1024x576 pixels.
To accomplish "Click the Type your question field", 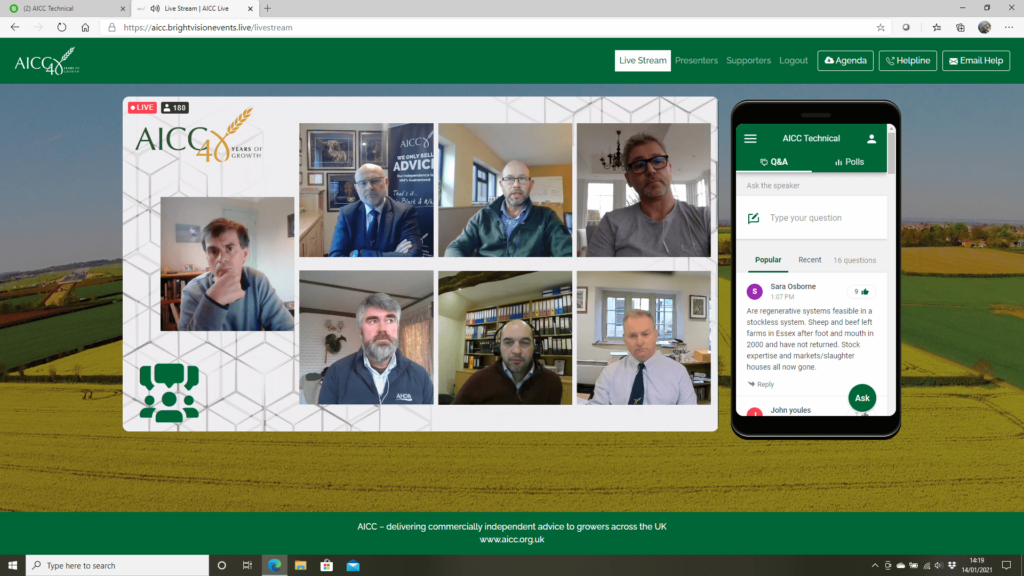I will point(812,218).
